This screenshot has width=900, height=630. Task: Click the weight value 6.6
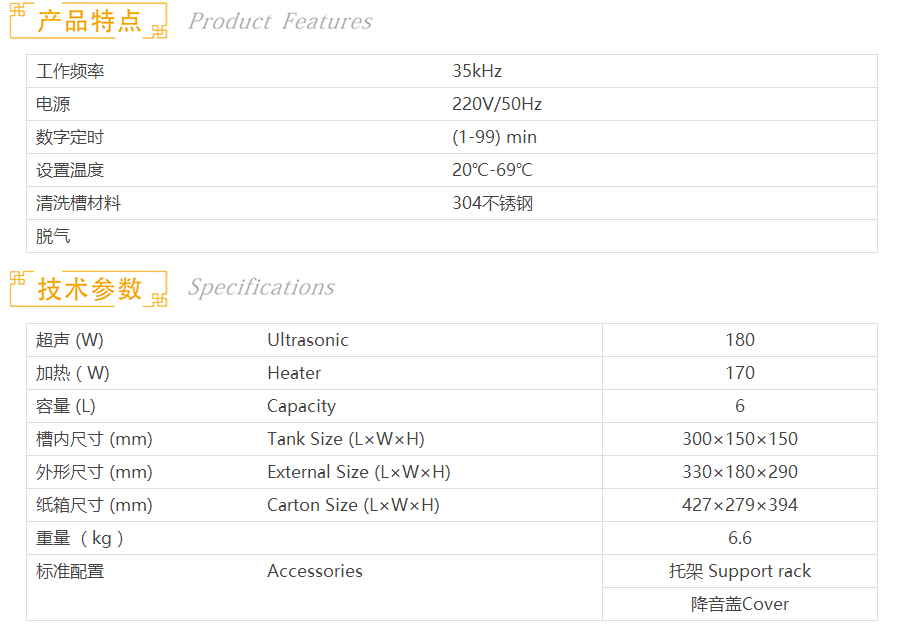740,538
